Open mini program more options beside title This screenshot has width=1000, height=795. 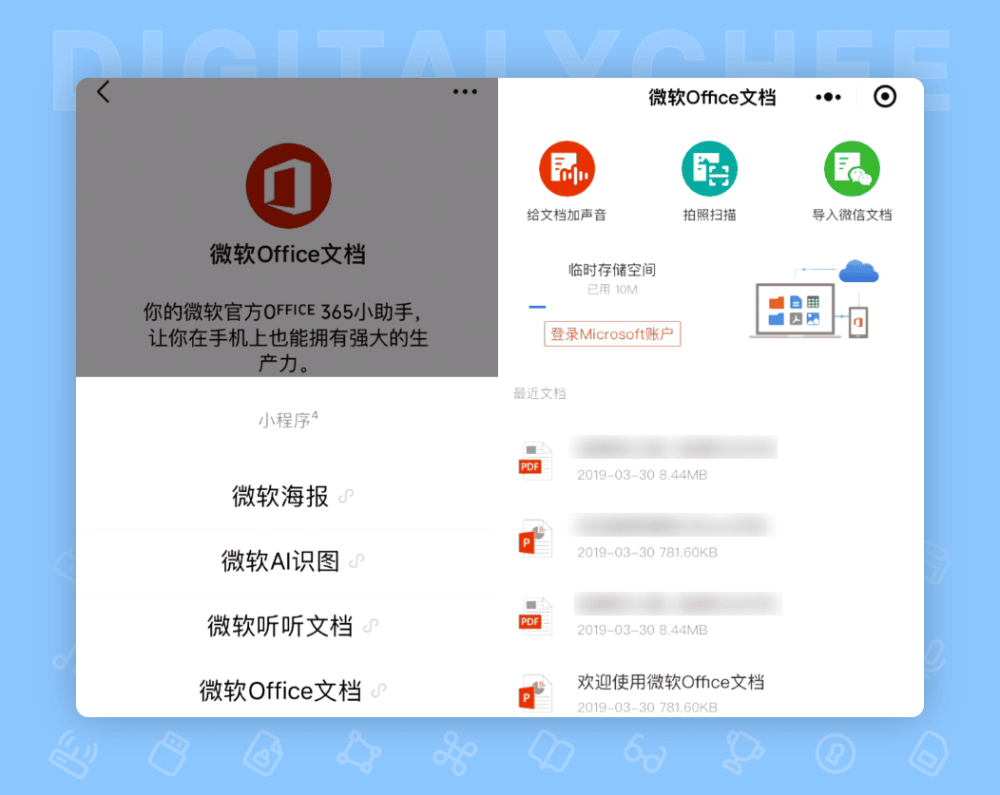tap(828, 97)
